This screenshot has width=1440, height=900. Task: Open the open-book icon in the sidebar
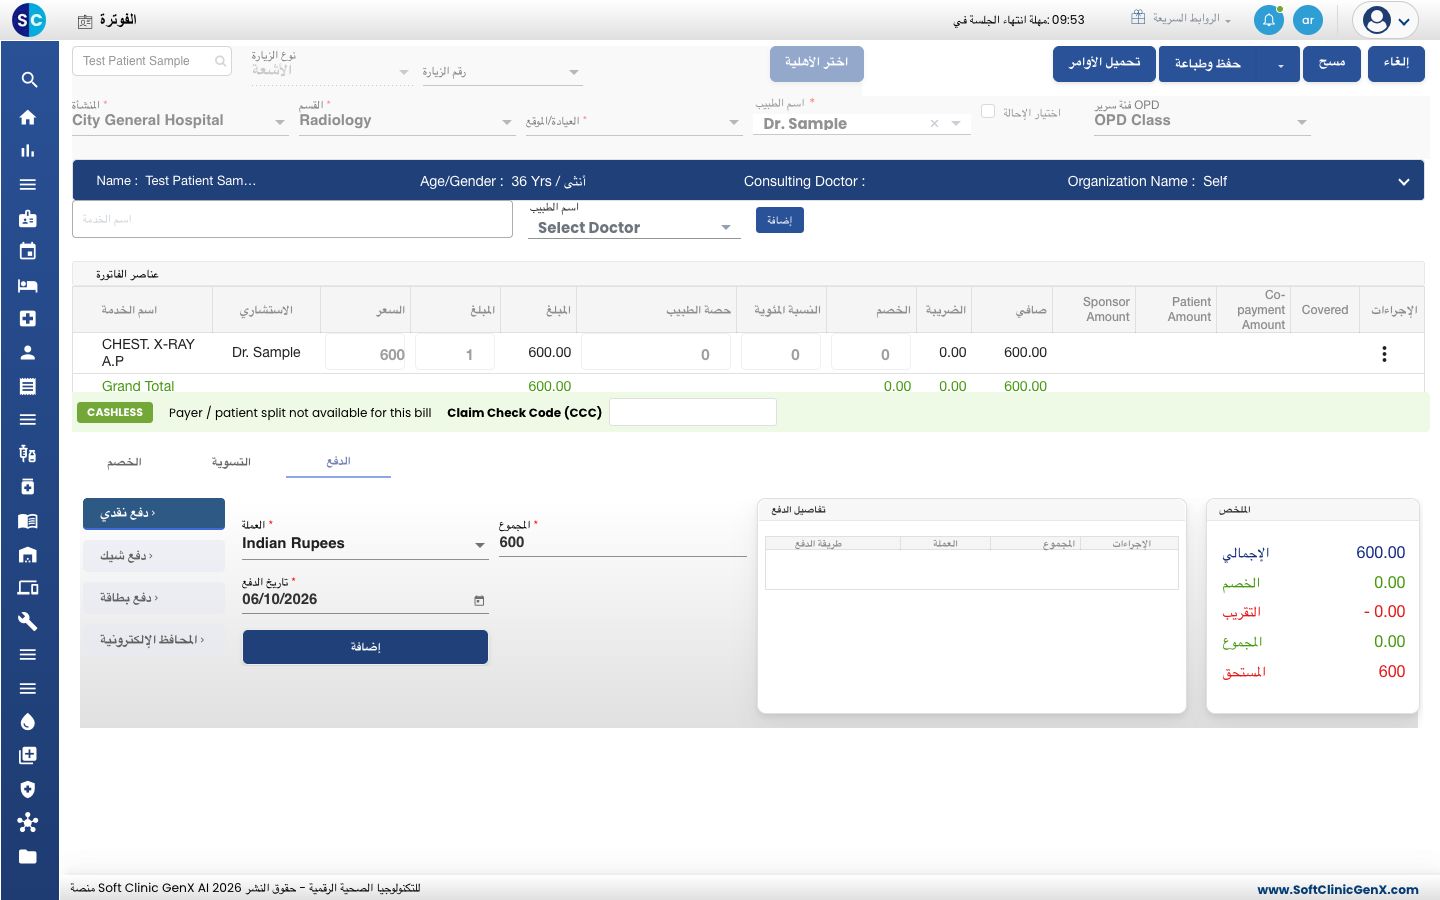[28, 520]
